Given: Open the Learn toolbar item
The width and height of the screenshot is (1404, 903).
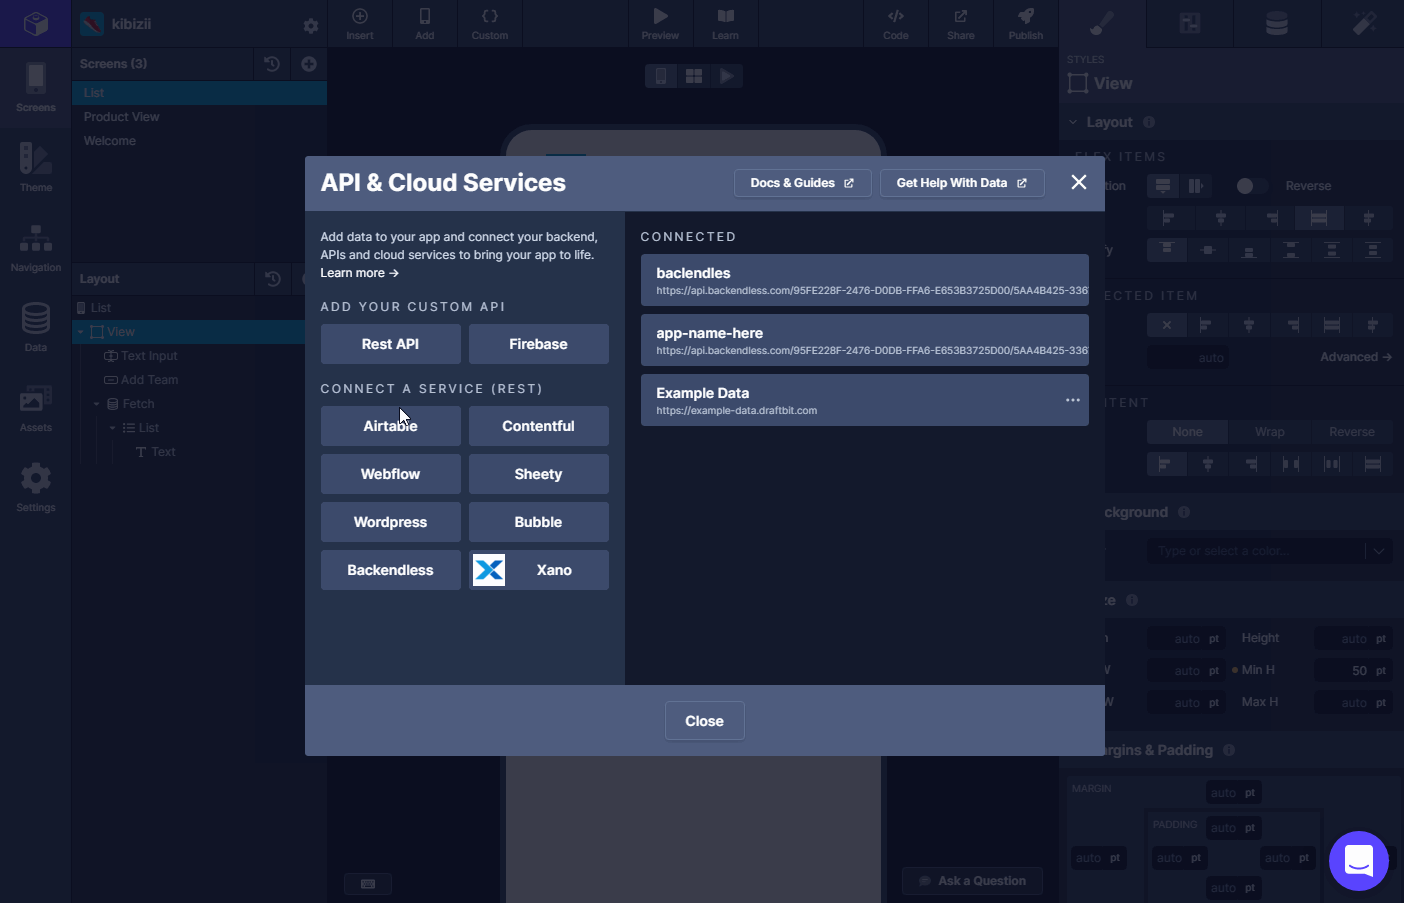Looking at the screenshot, I should [725, 23].
